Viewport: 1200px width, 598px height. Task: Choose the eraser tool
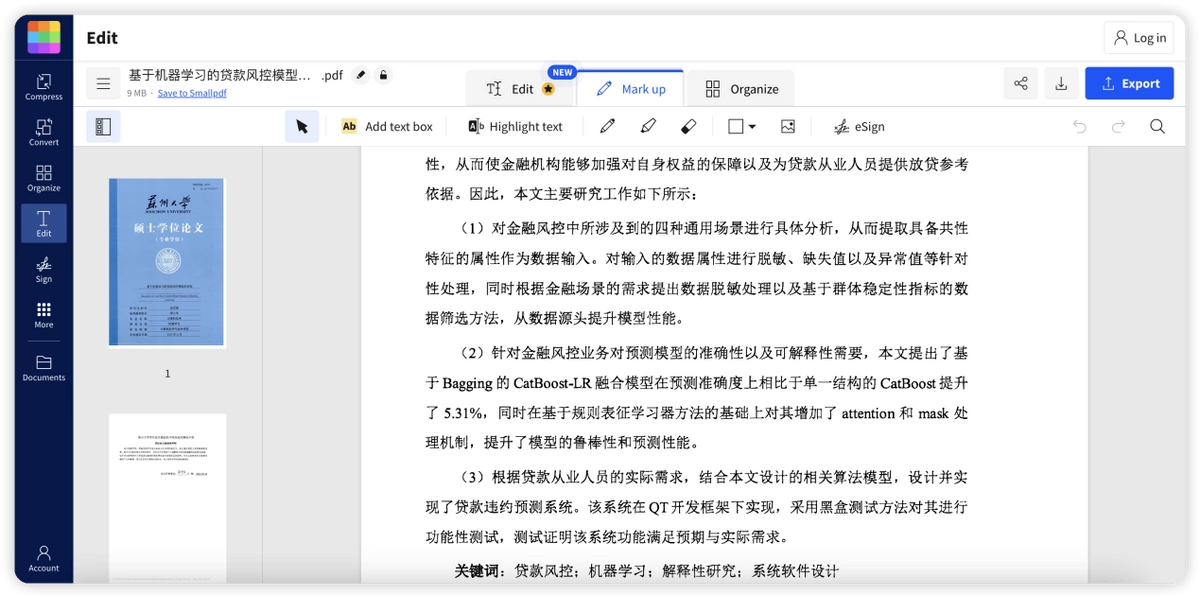pos(688,127)
